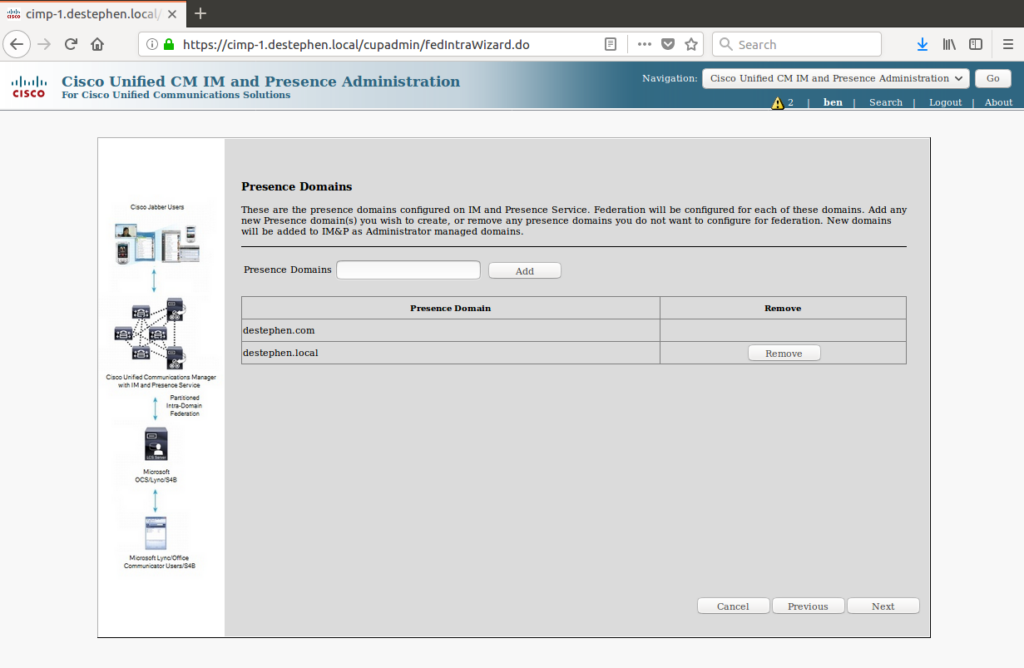
Task: Click the Cisco Unified CM IM title
Action: tap(261, 81)
